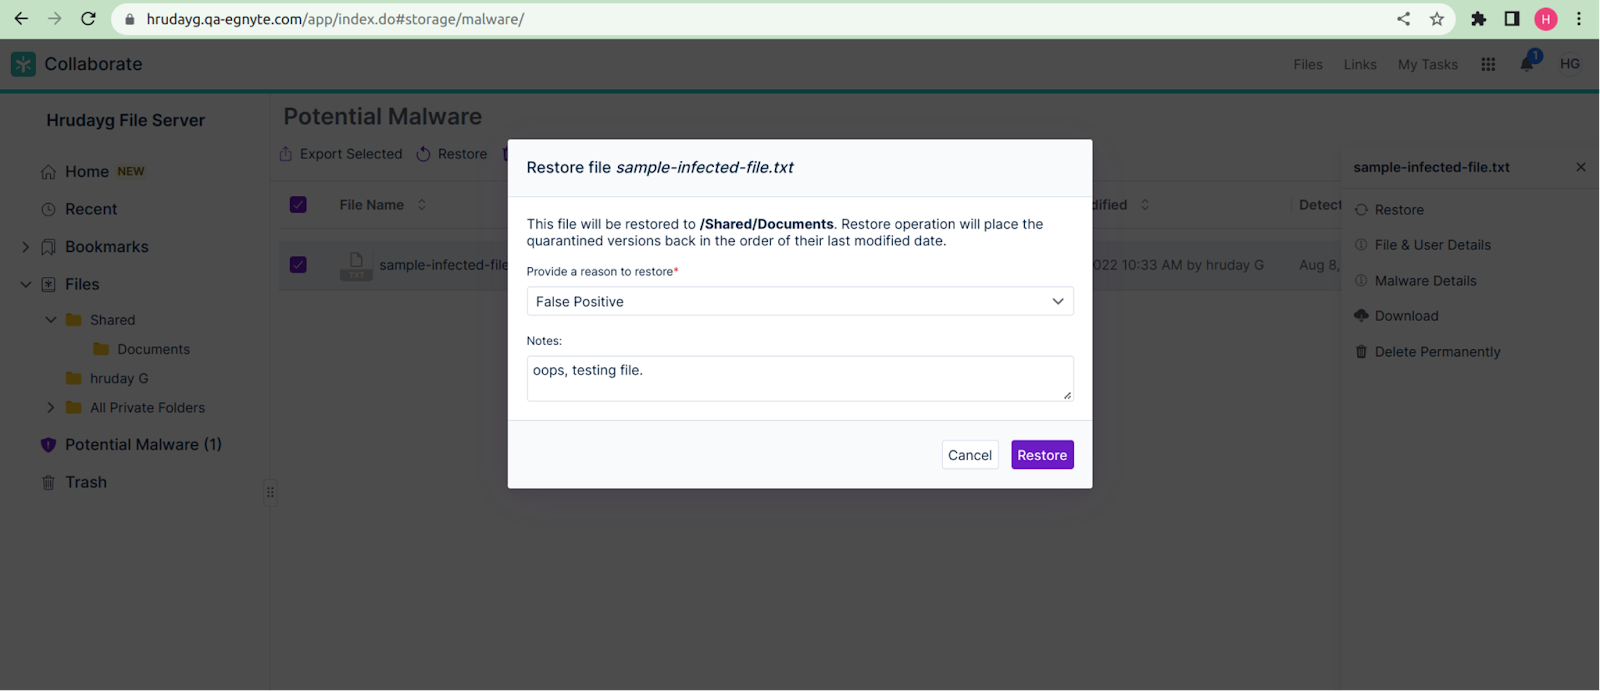
Task: Click the Home icon in sidebar
Action: click(x=48, y=172)
